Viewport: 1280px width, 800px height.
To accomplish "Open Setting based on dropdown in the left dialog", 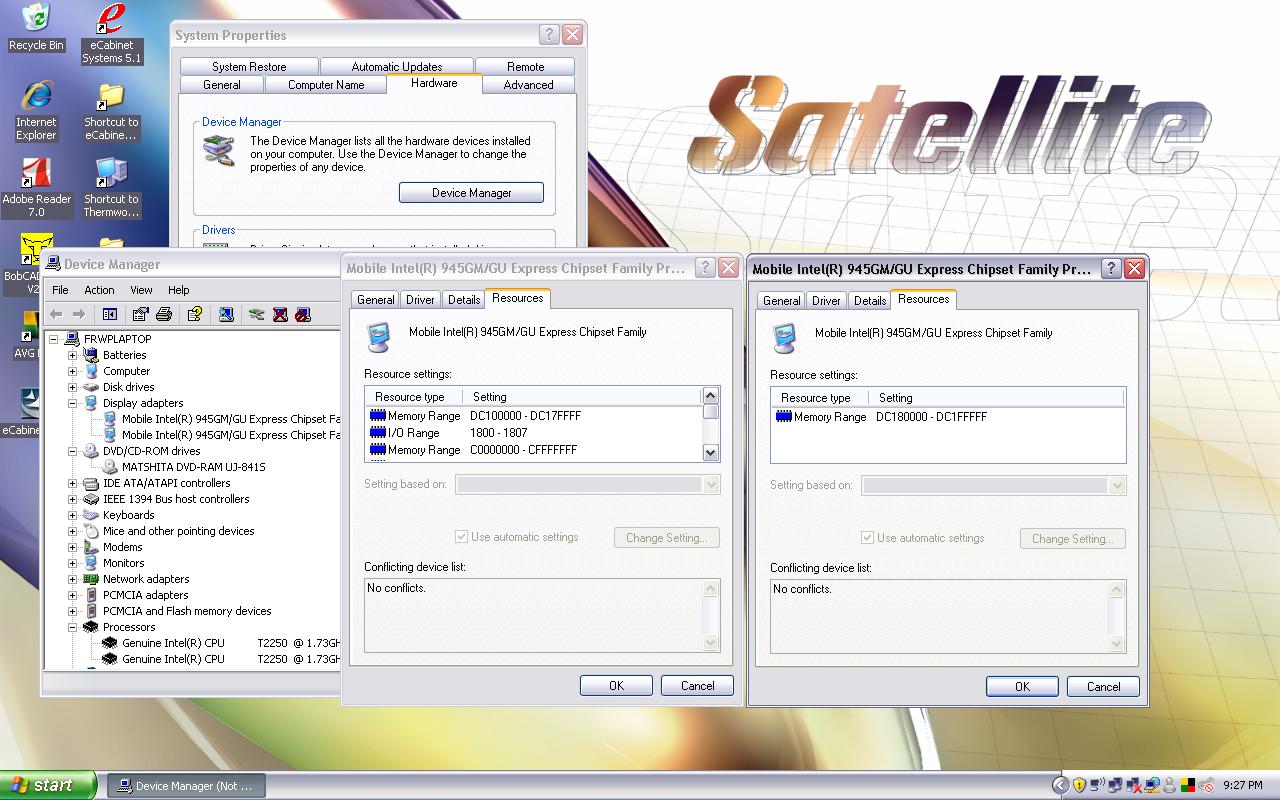I will [x=711, y=484].
